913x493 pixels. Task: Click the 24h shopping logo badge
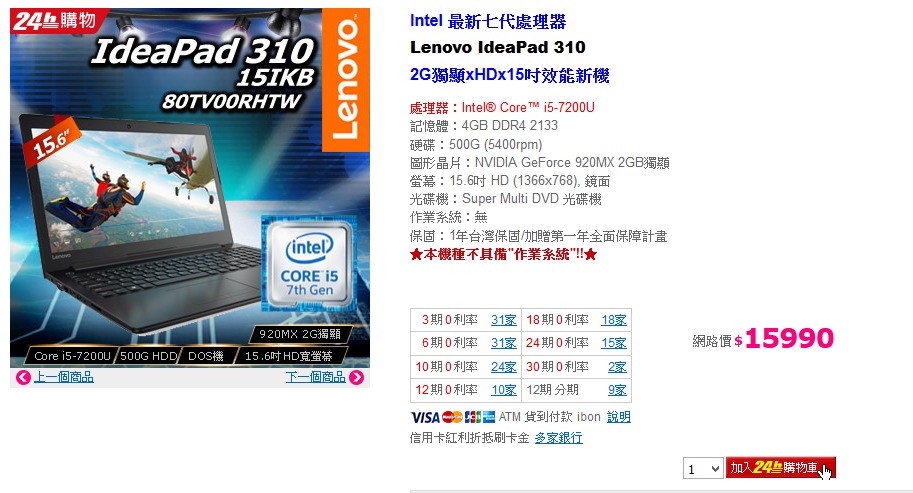[x=56, y=20]
